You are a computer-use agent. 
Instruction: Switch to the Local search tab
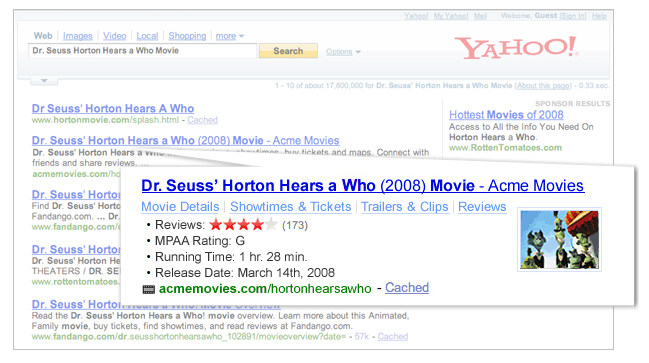point(147,36)
